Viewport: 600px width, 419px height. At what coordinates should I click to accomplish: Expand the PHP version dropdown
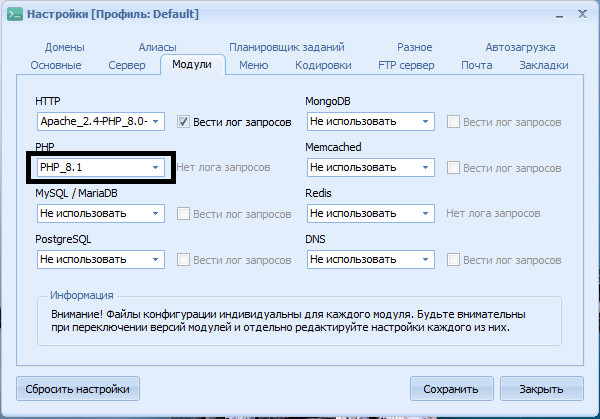tap(155, 168)
